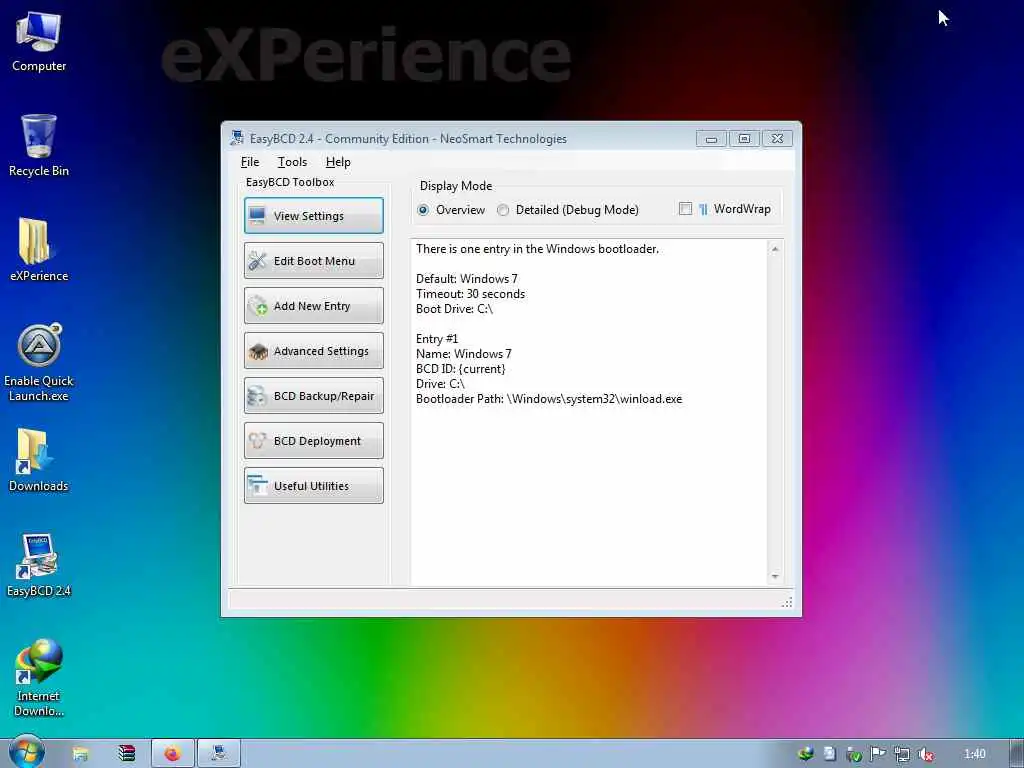Select the Recycle Bin desktop icon
The height and width of the screenshot is (768, 1024).
[39, 145]
